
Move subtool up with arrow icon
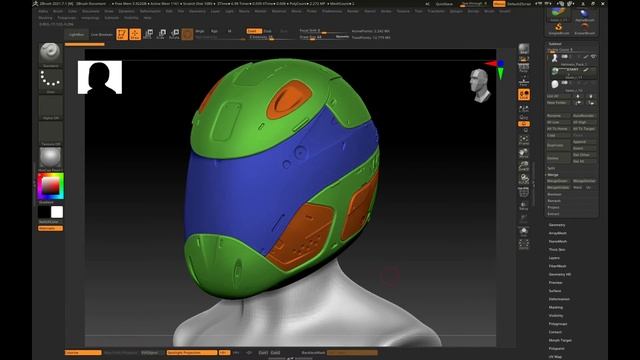[578, 96]
